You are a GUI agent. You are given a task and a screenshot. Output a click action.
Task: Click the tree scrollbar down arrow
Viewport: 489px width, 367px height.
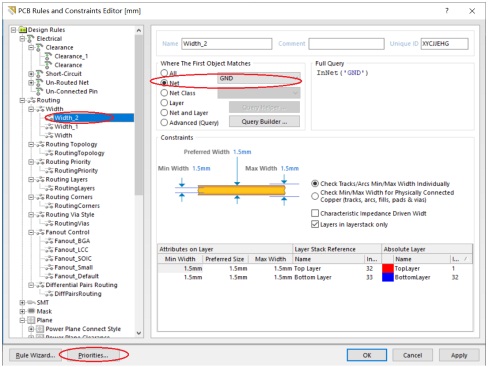coord(139,333)
